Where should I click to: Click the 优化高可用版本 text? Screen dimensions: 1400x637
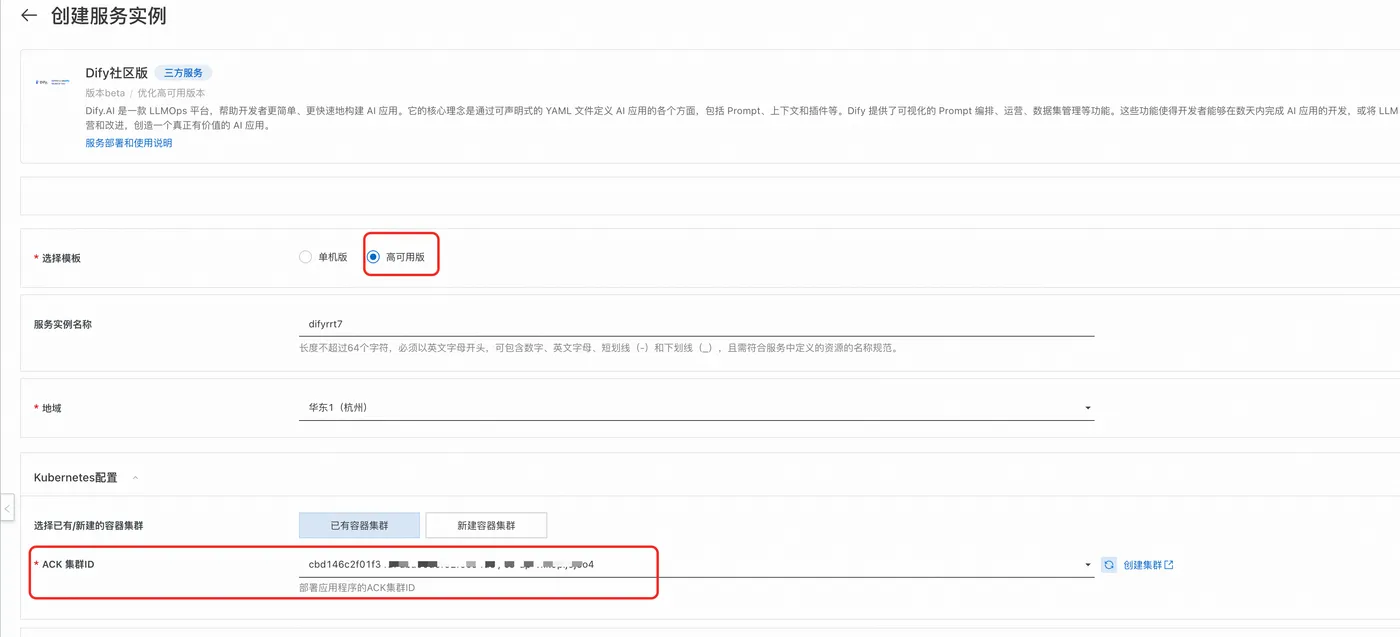(x=171, y=93)
